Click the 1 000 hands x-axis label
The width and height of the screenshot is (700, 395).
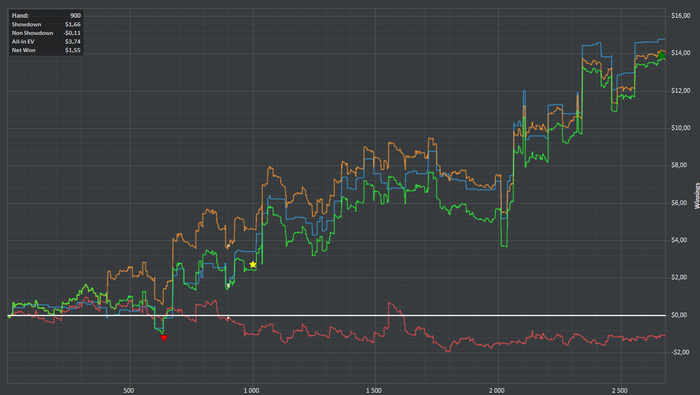coord(251,391)
